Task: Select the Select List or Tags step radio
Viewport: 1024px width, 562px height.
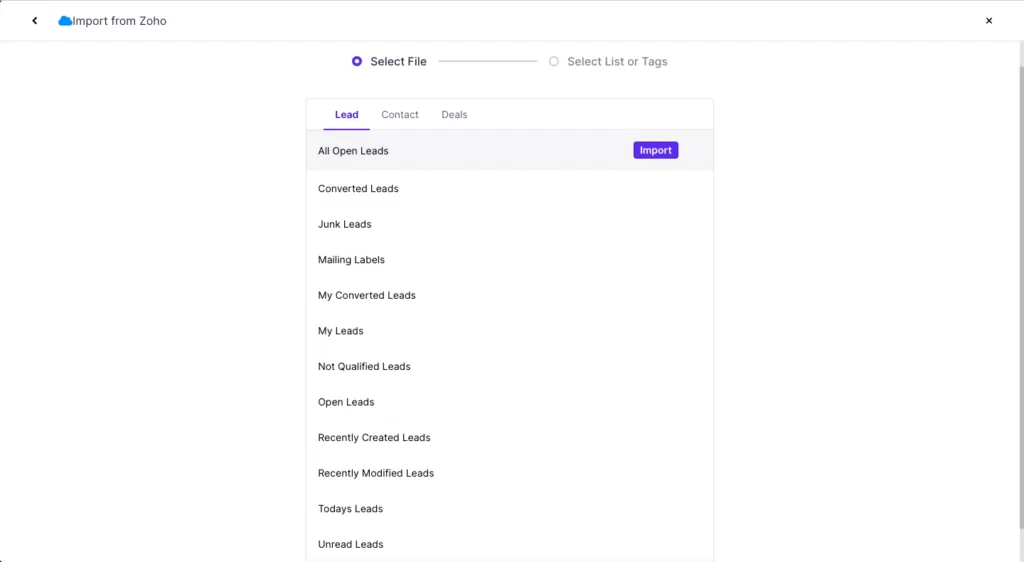Action: pyautogui.click(x=554, y=61)
